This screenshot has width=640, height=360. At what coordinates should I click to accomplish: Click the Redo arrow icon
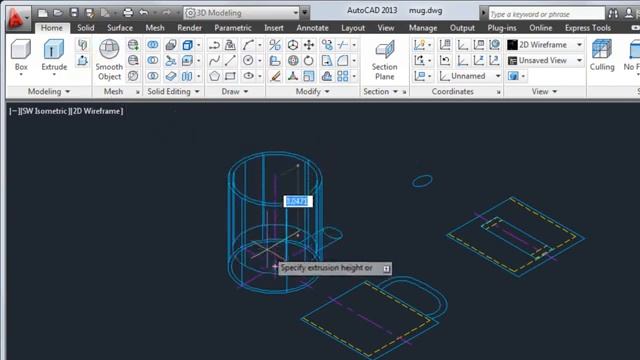167,13
